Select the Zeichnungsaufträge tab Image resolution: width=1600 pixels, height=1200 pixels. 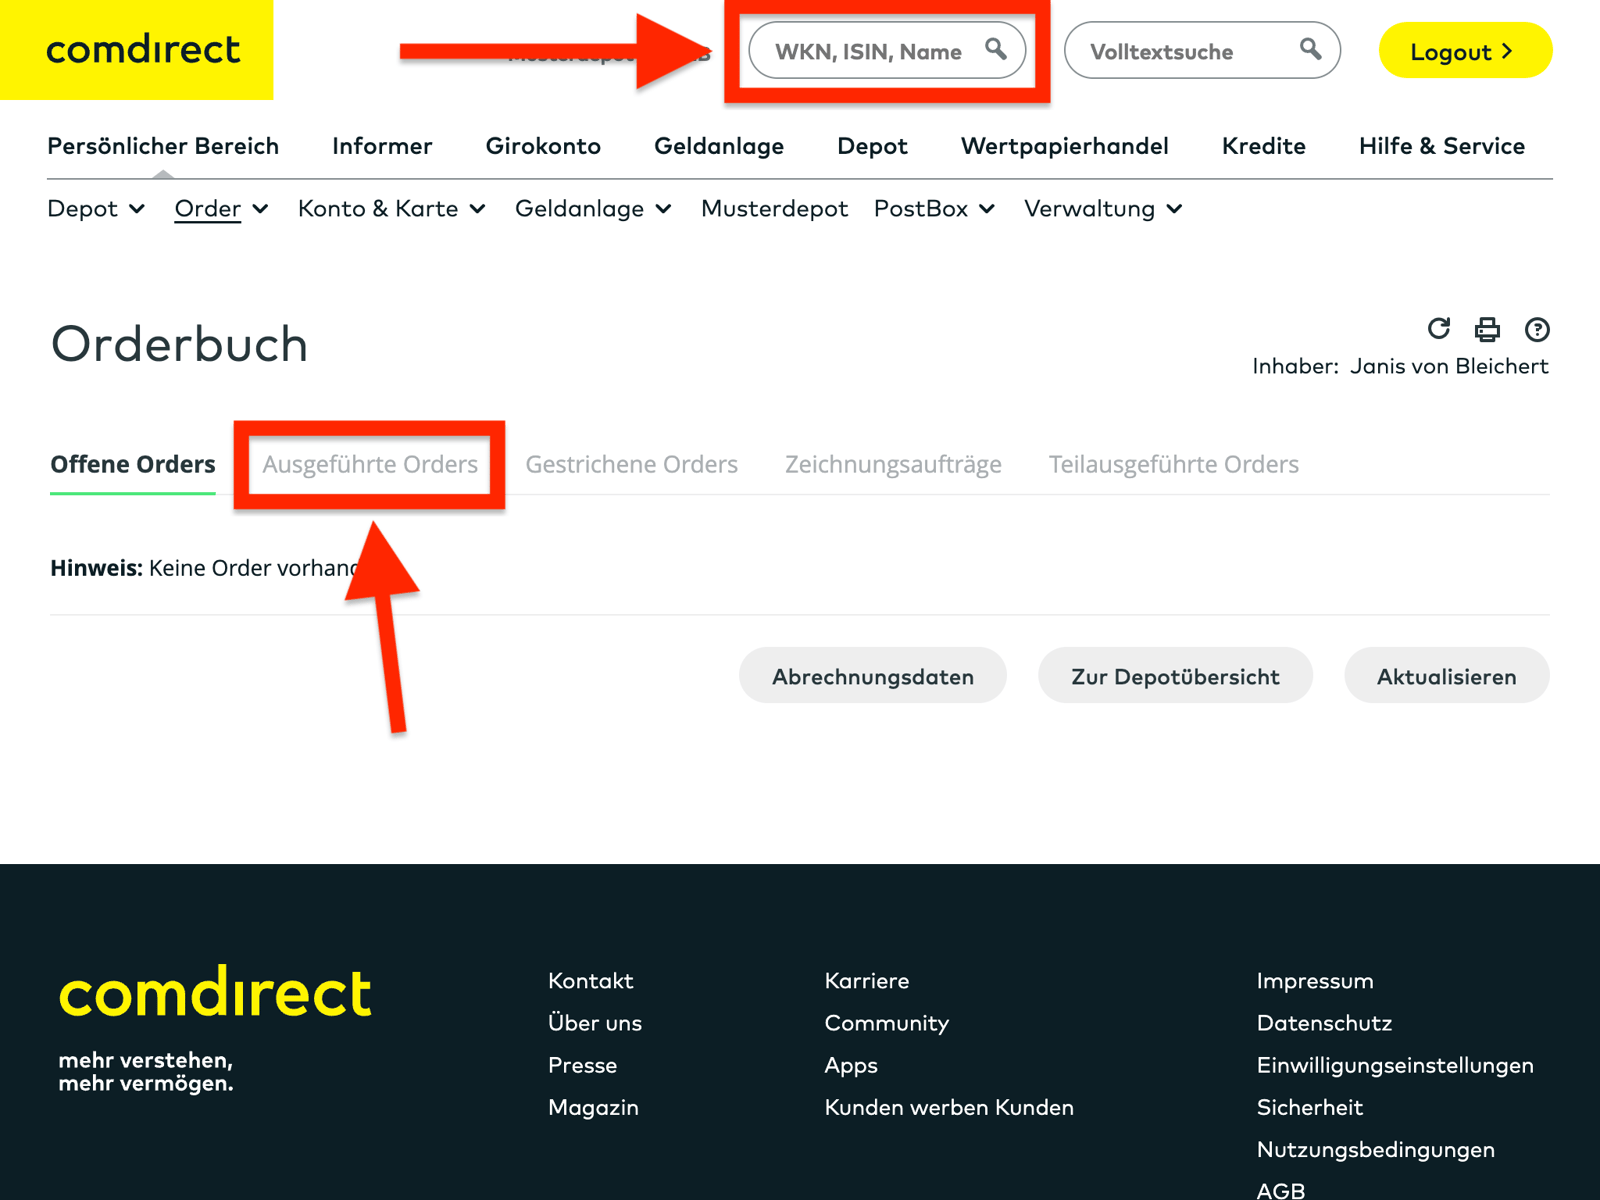tap(893, 464)
